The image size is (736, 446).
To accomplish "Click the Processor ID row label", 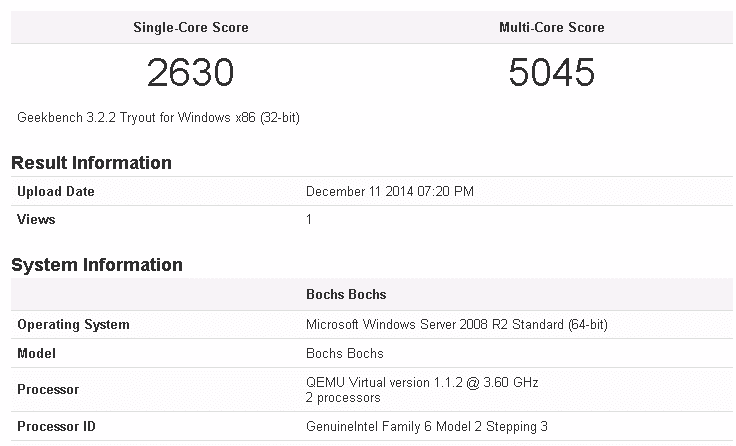I will point(57,427).
